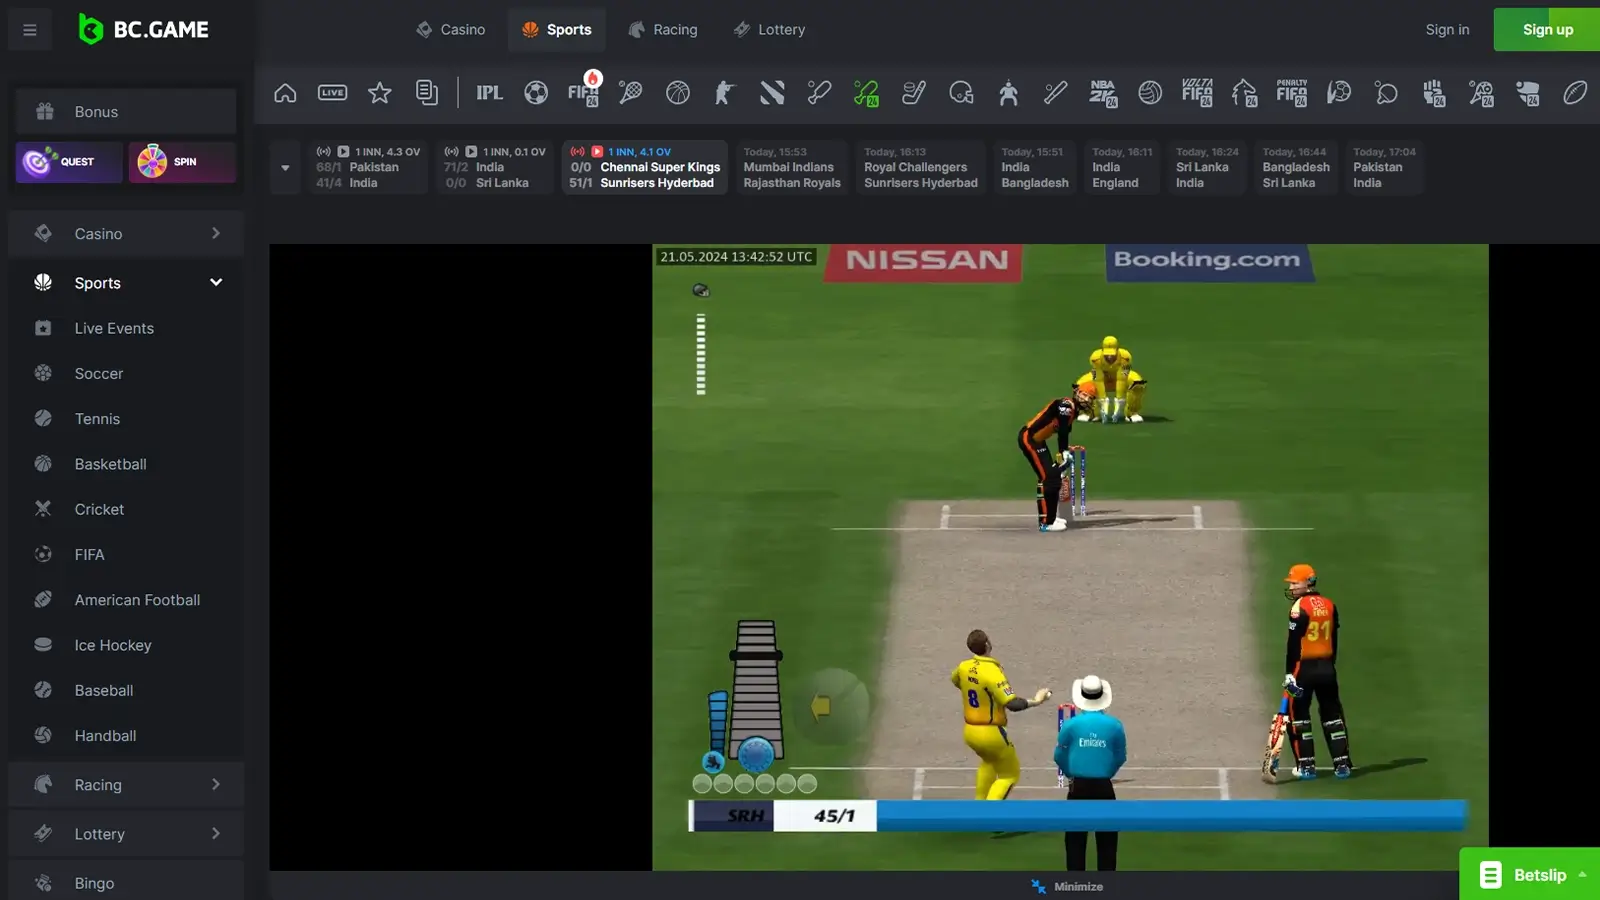Click the BC.GAME logo
The height and width of the screenshot is (900, 1600).
pos(143,30)
